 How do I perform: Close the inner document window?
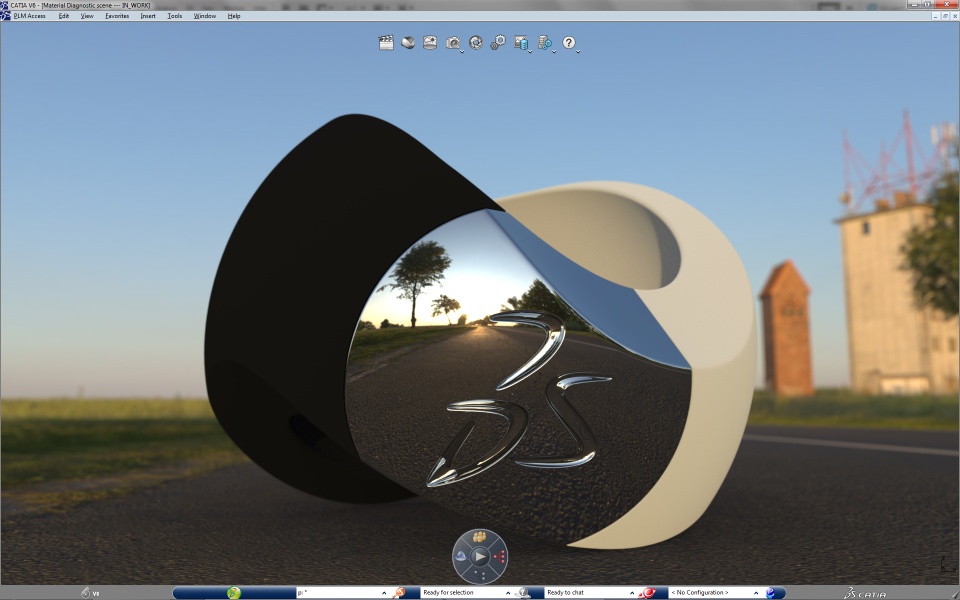tap(953, 16)
